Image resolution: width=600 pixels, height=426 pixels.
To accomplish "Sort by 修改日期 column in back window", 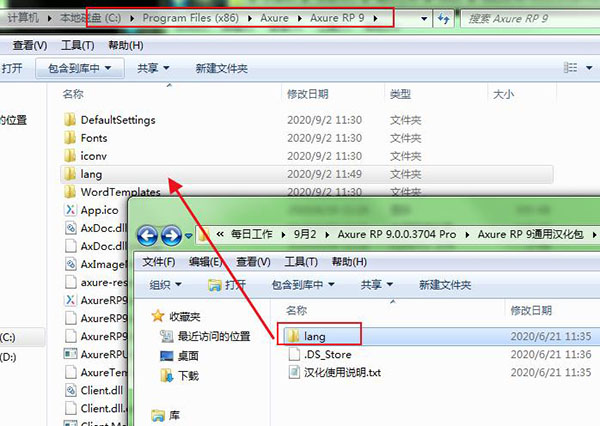I will [308, 94].
